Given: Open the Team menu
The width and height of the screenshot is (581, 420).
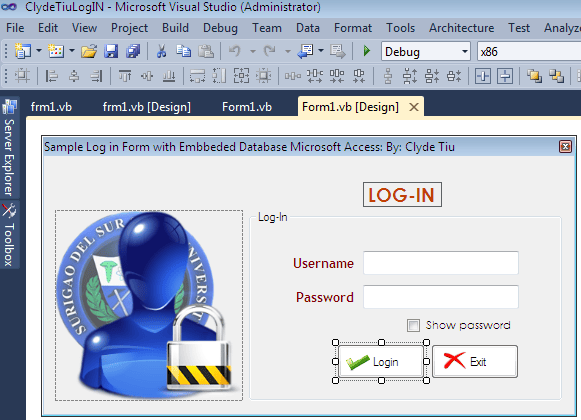Looking at the screenshot, I should click(267, 28).
